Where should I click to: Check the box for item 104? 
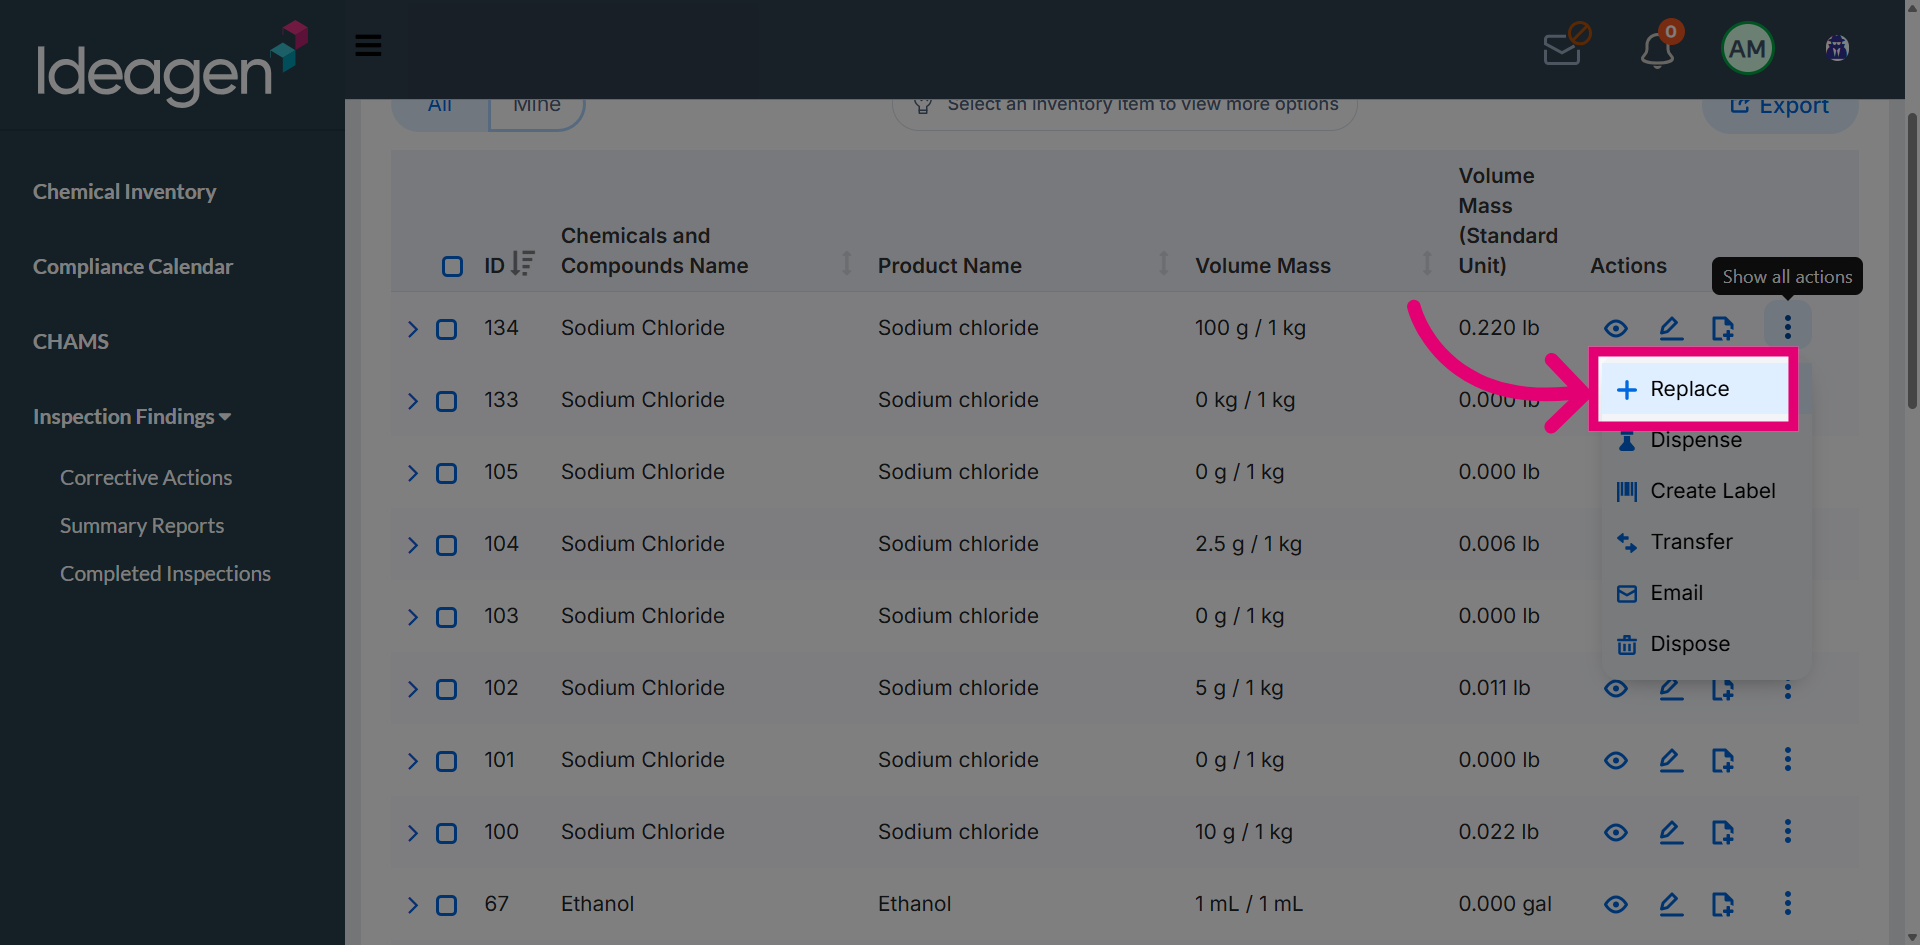tap(446, 545)
